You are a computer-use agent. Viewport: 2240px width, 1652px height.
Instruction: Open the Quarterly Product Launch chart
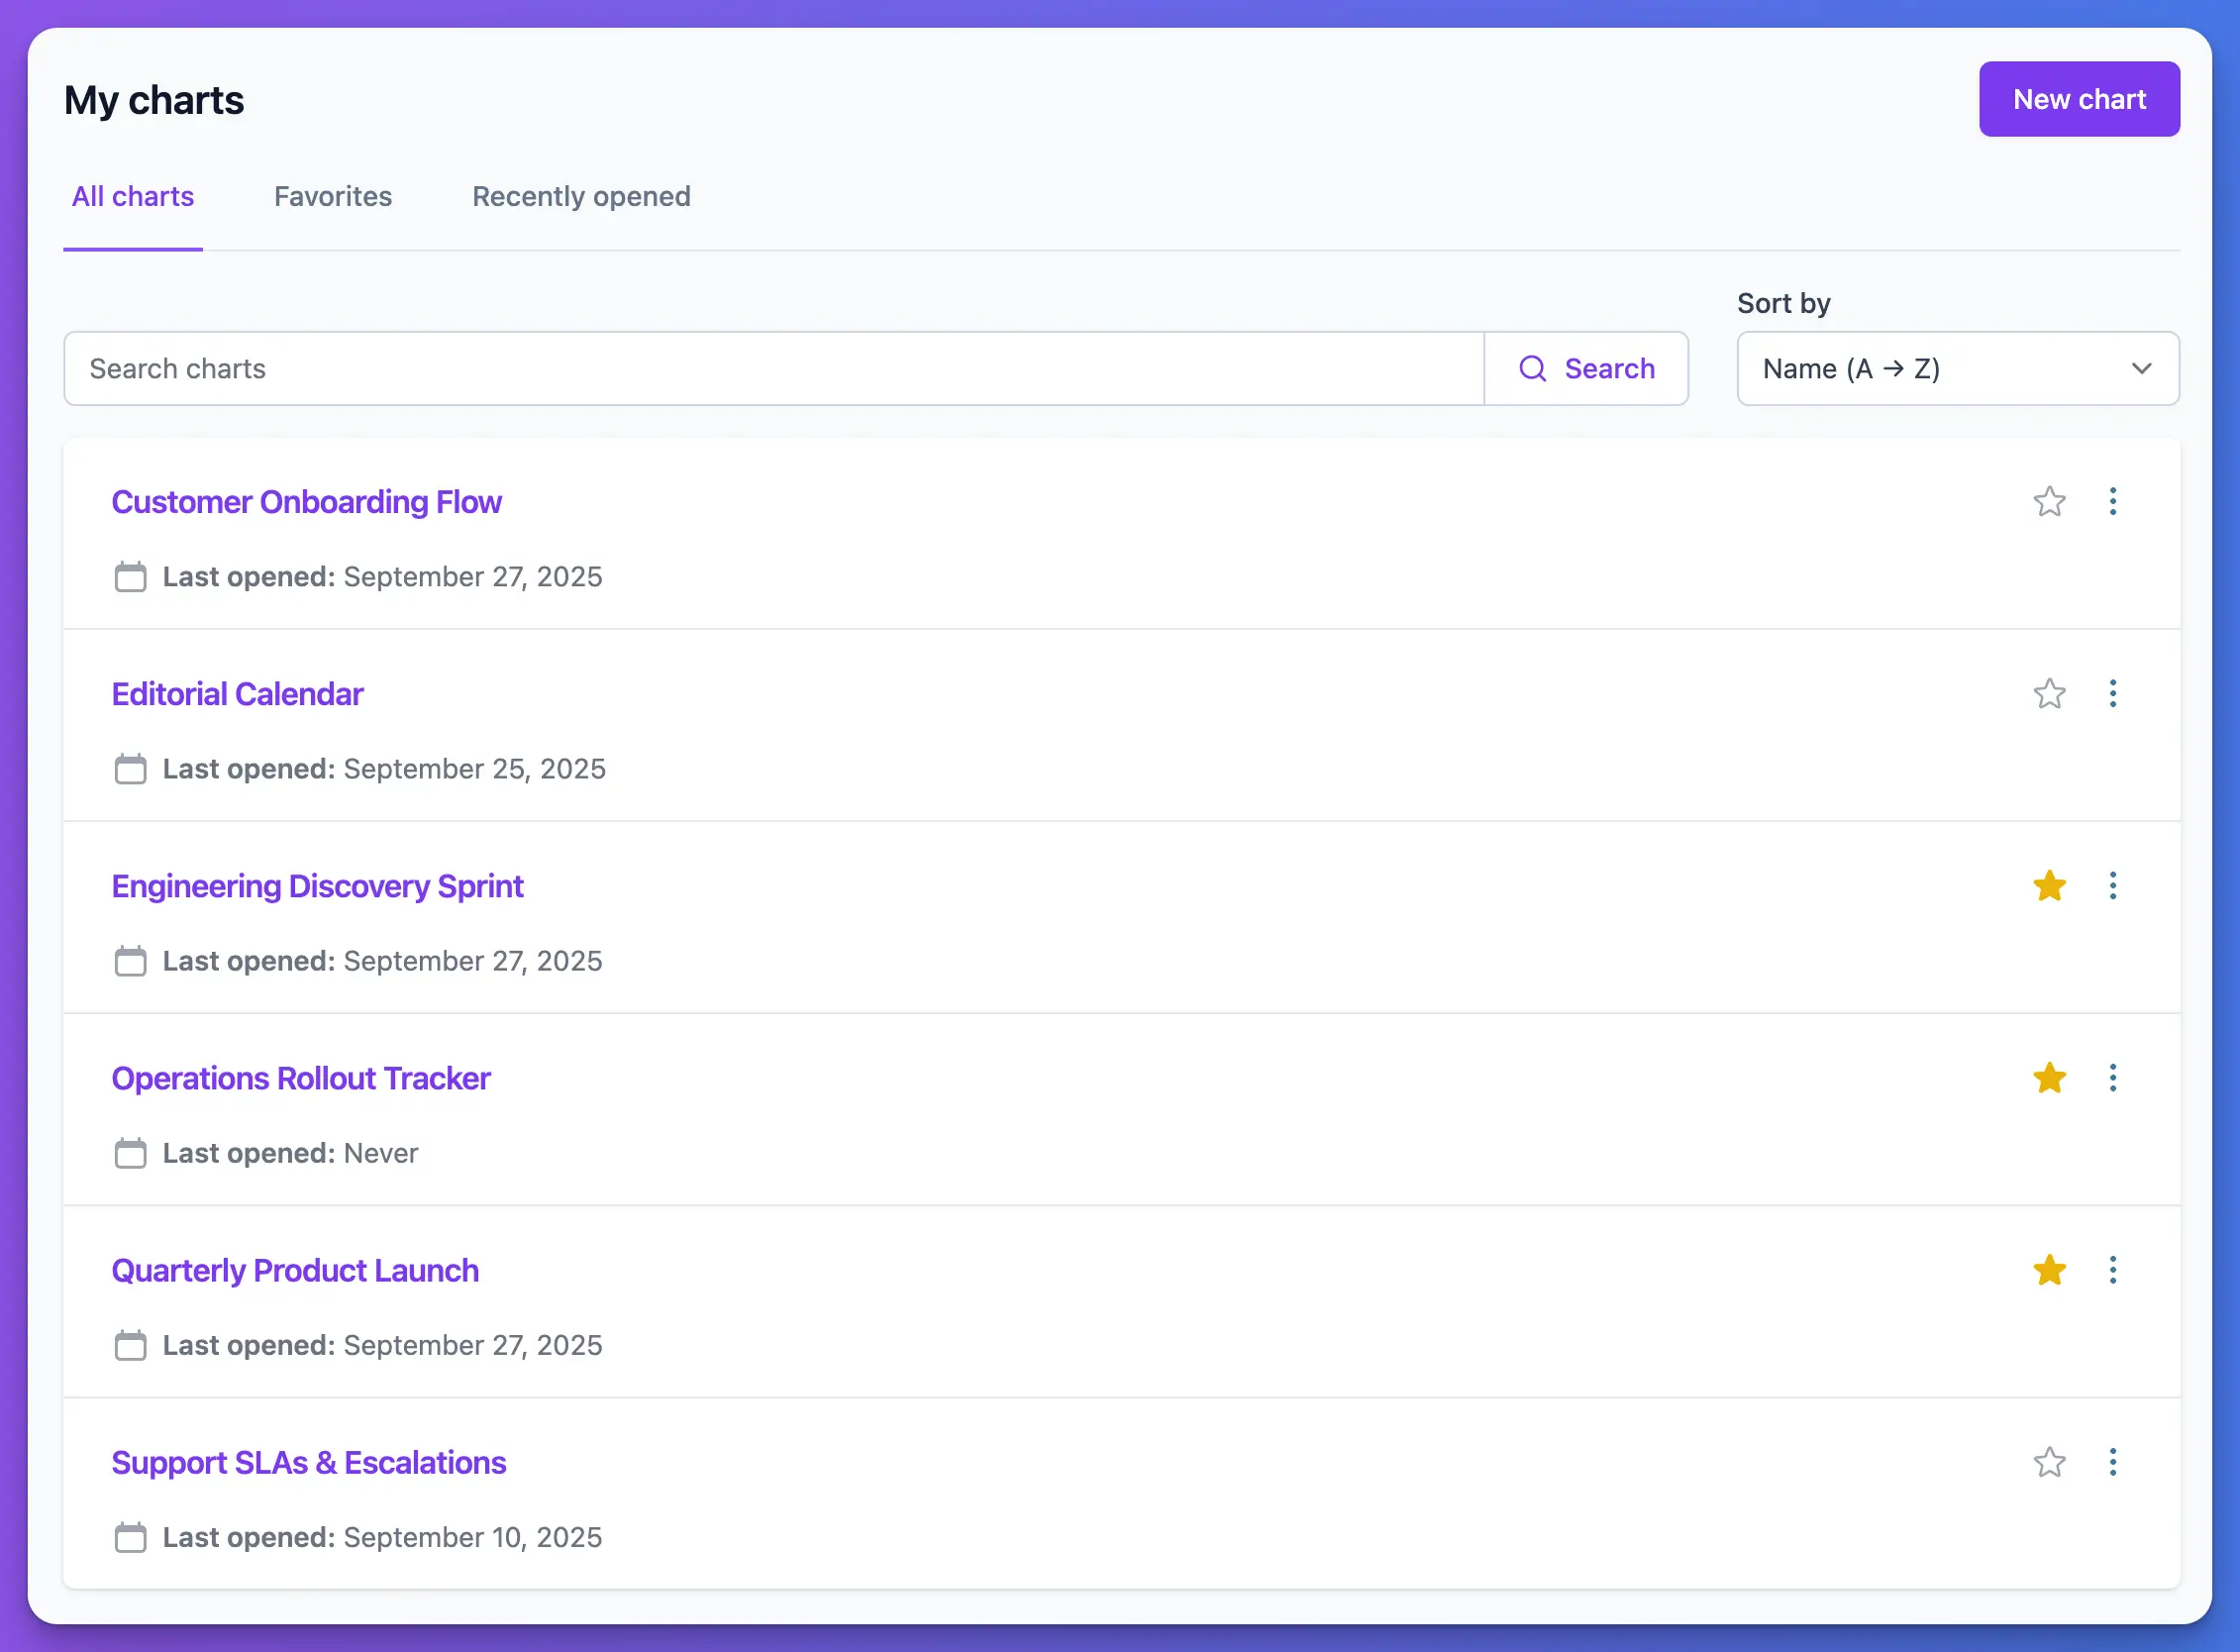(x=295, y=1269)
